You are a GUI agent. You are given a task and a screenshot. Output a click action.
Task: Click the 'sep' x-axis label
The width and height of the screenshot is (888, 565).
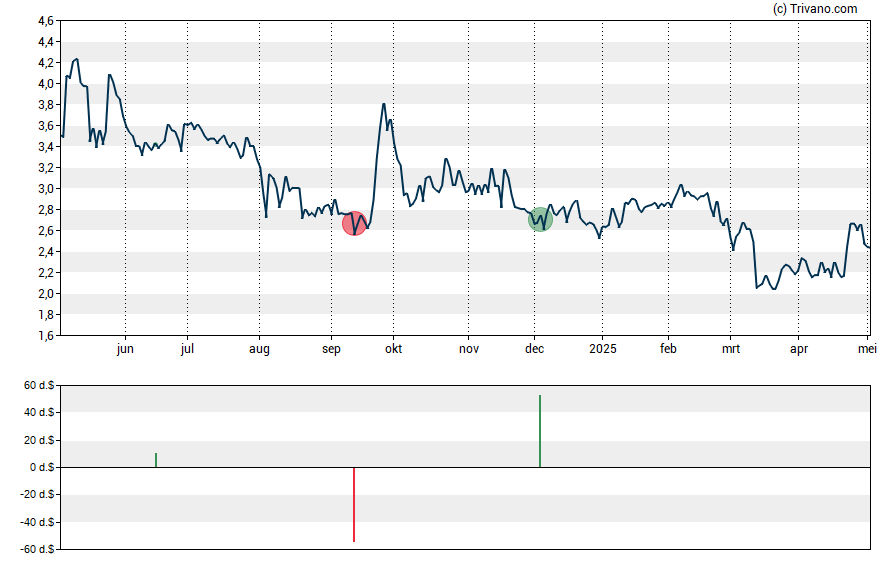click(x=331, y=349)
